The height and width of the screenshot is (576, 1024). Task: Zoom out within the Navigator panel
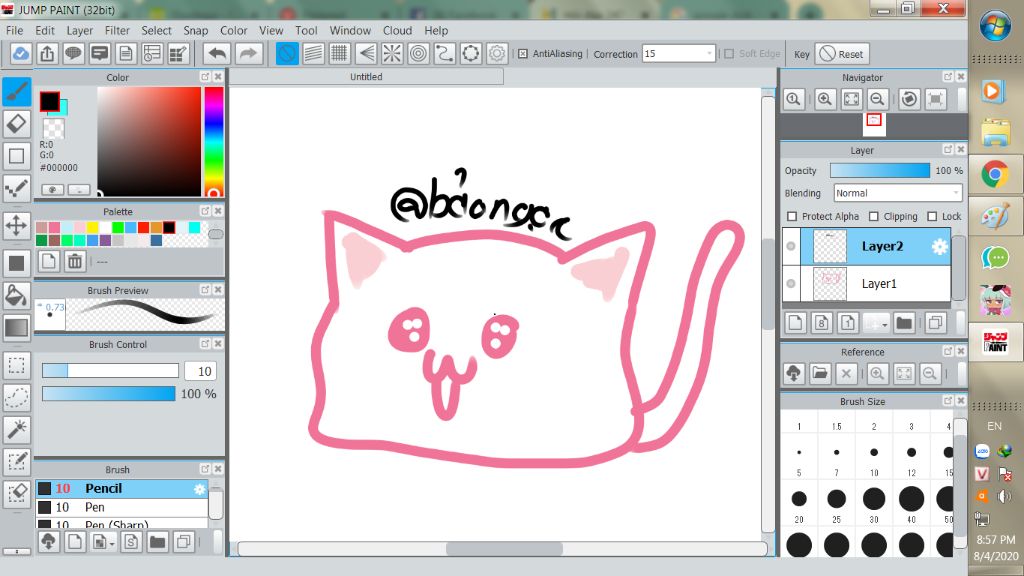[877, 99]
